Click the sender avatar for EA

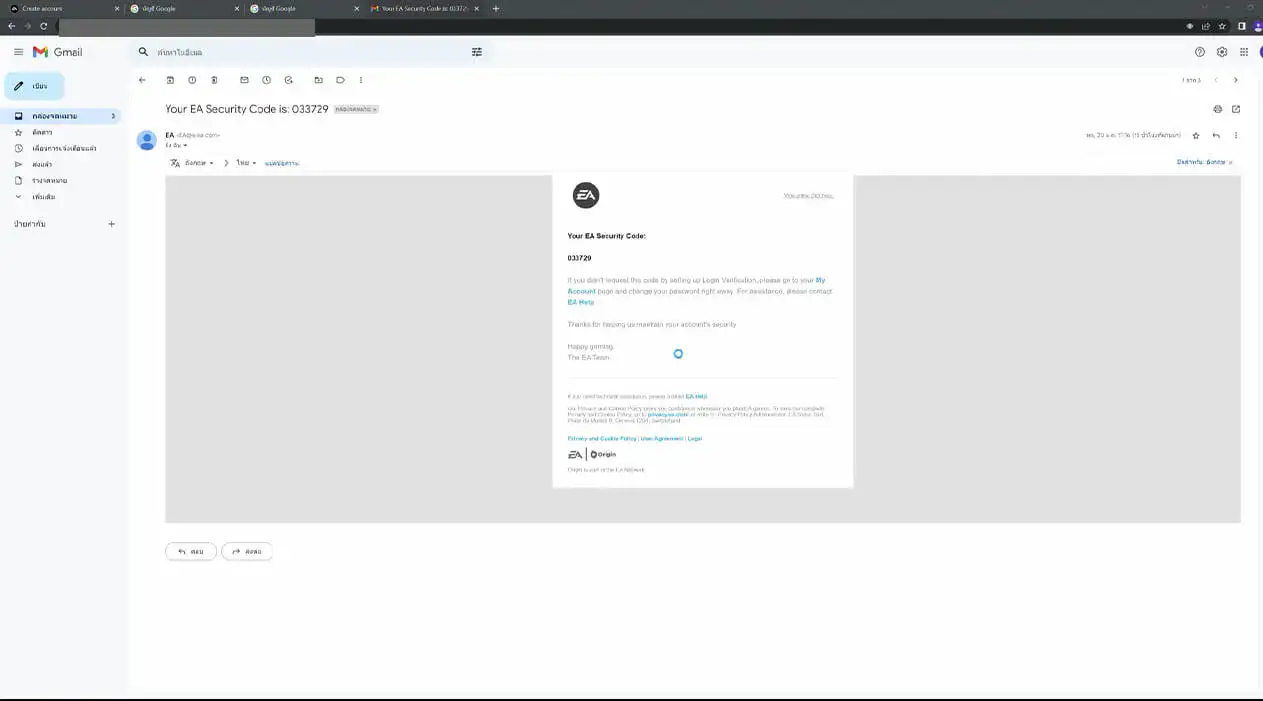click(x=146, y=140)
